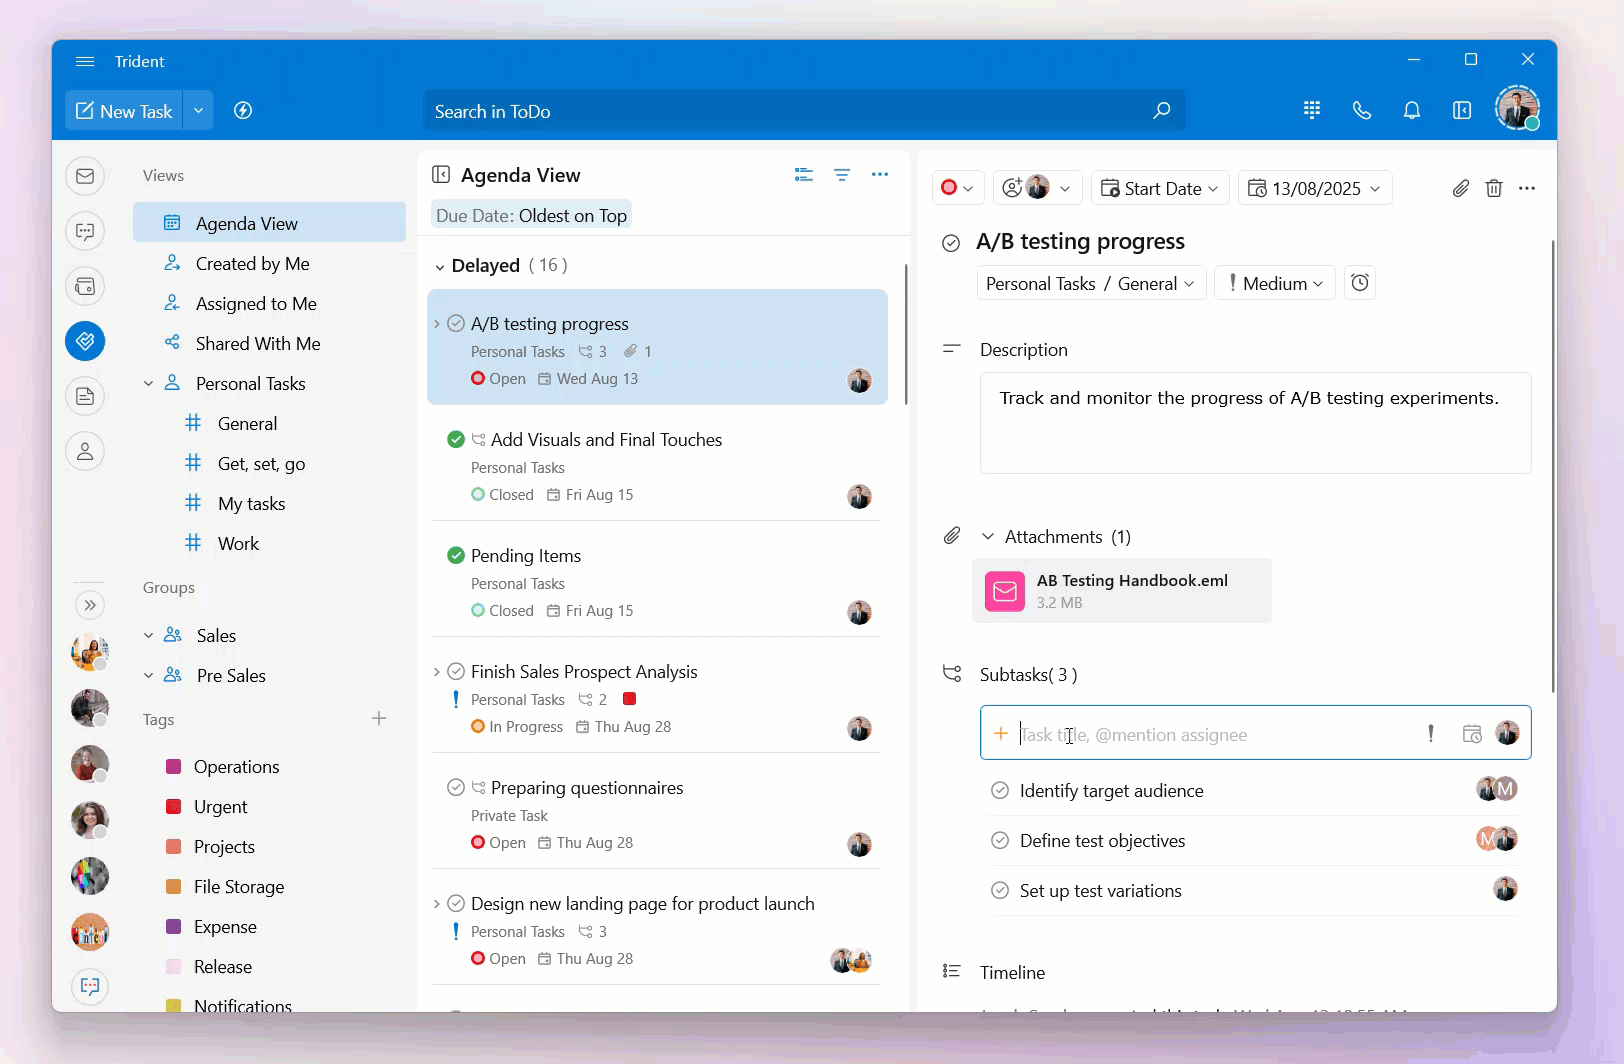Open the filter icon in Agenda View
This screenshot has height=1064, width=1624.
pos(841,175)
